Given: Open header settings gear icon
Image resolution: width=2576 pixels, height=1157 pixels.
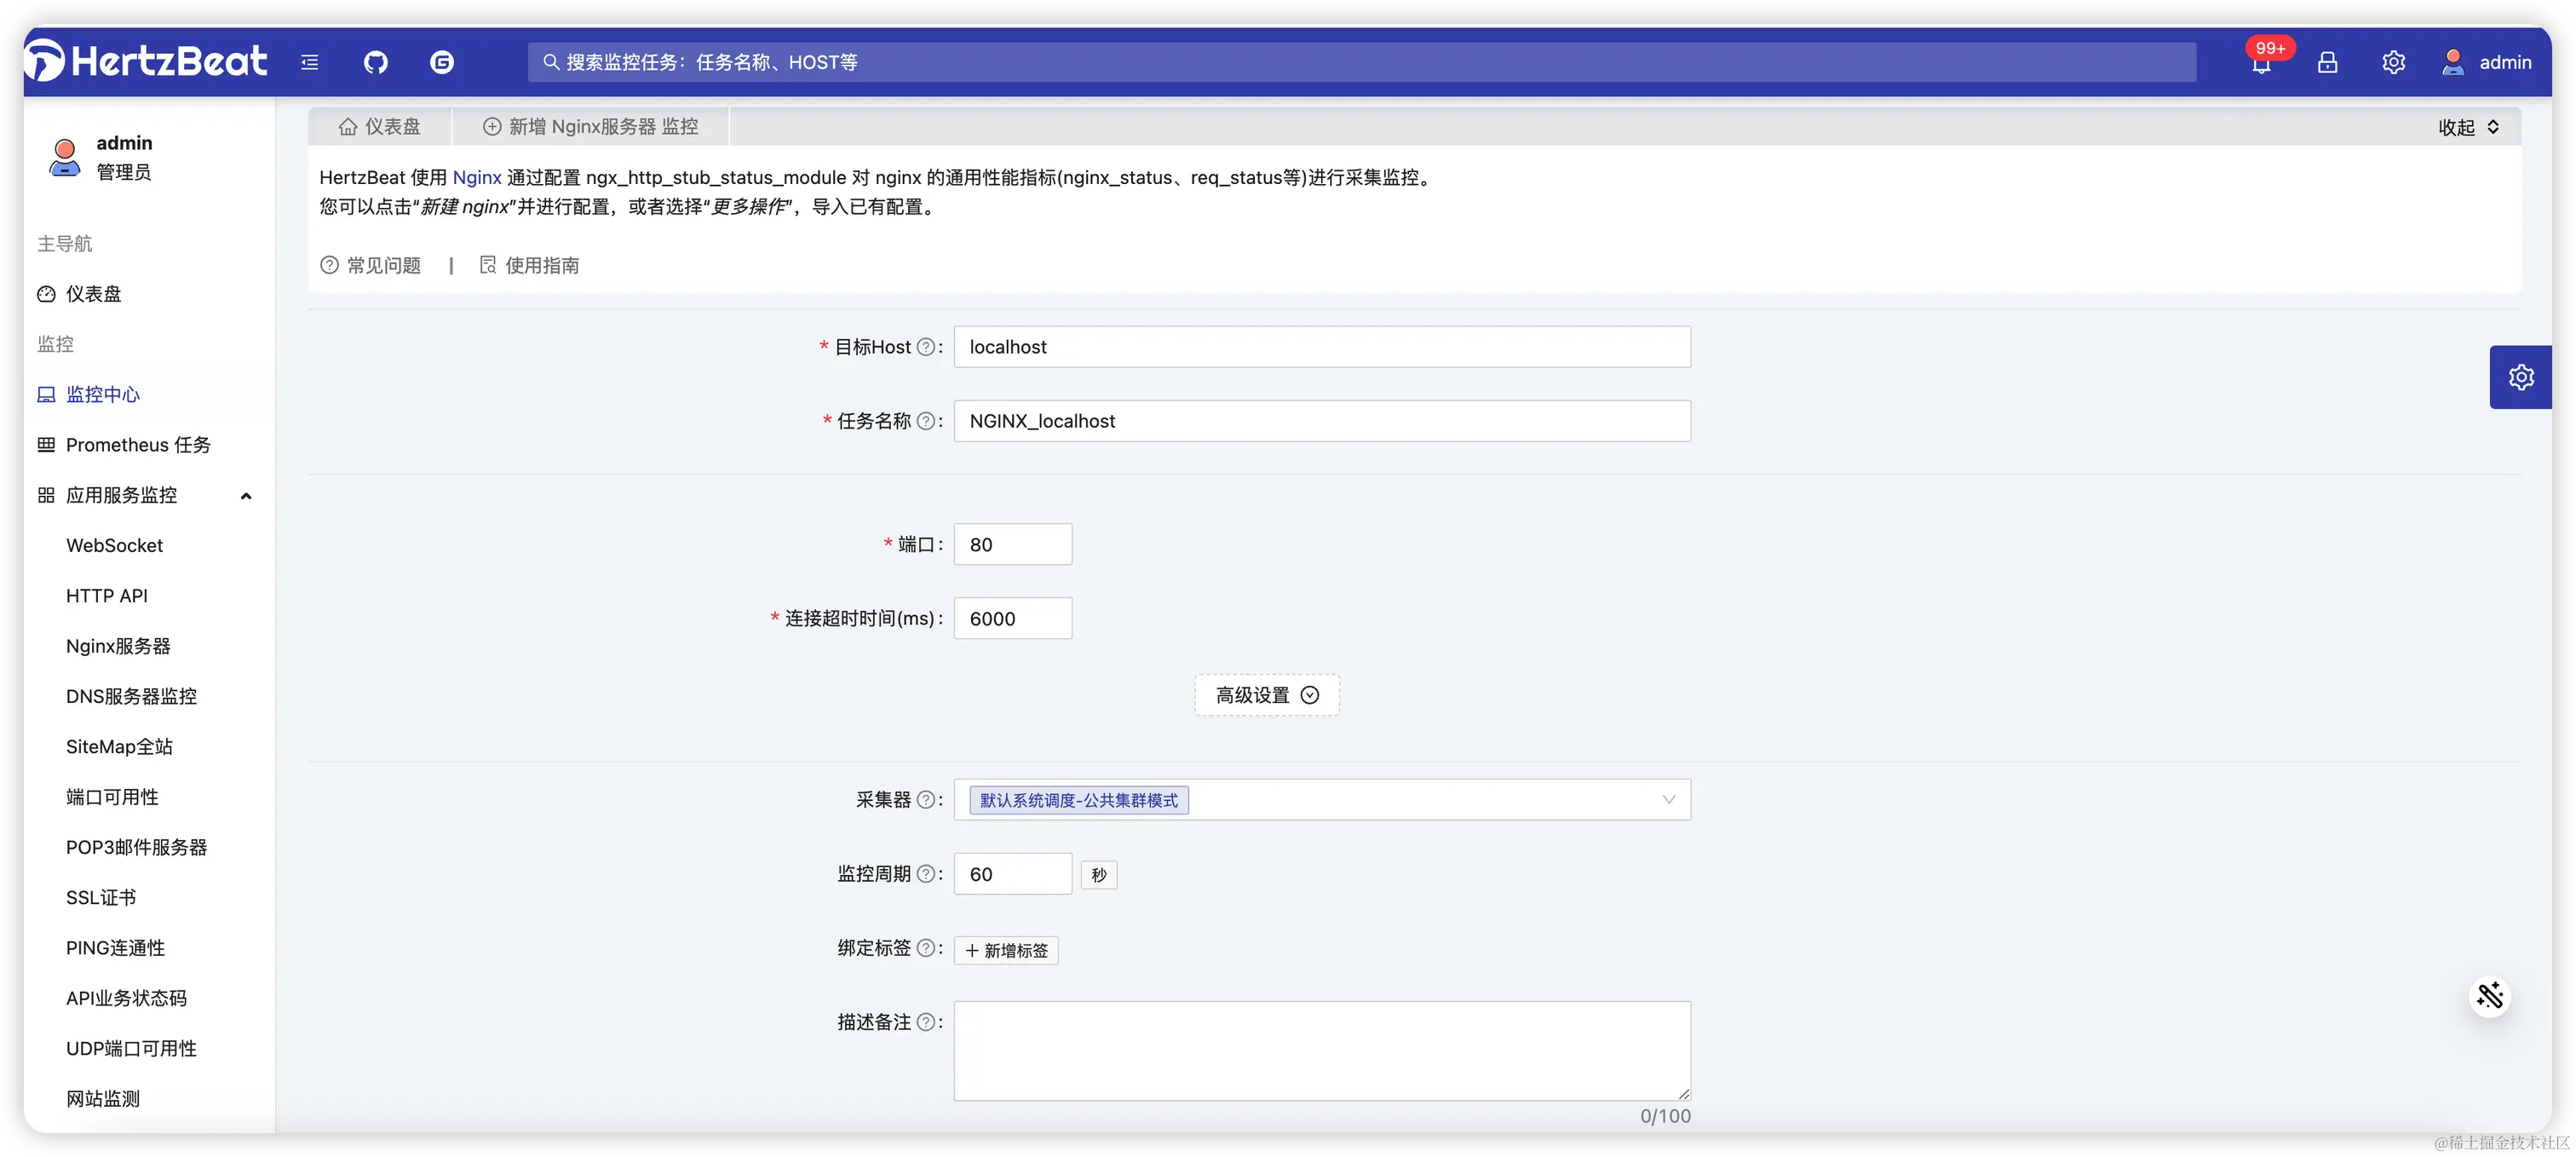Looking at the screenshot, I should coord(2393,62).
